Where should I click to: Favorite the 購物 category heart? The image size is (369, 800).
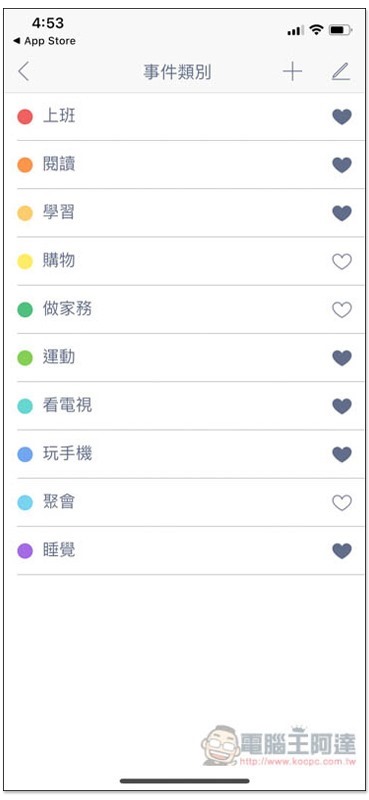[x=342, y=261]
